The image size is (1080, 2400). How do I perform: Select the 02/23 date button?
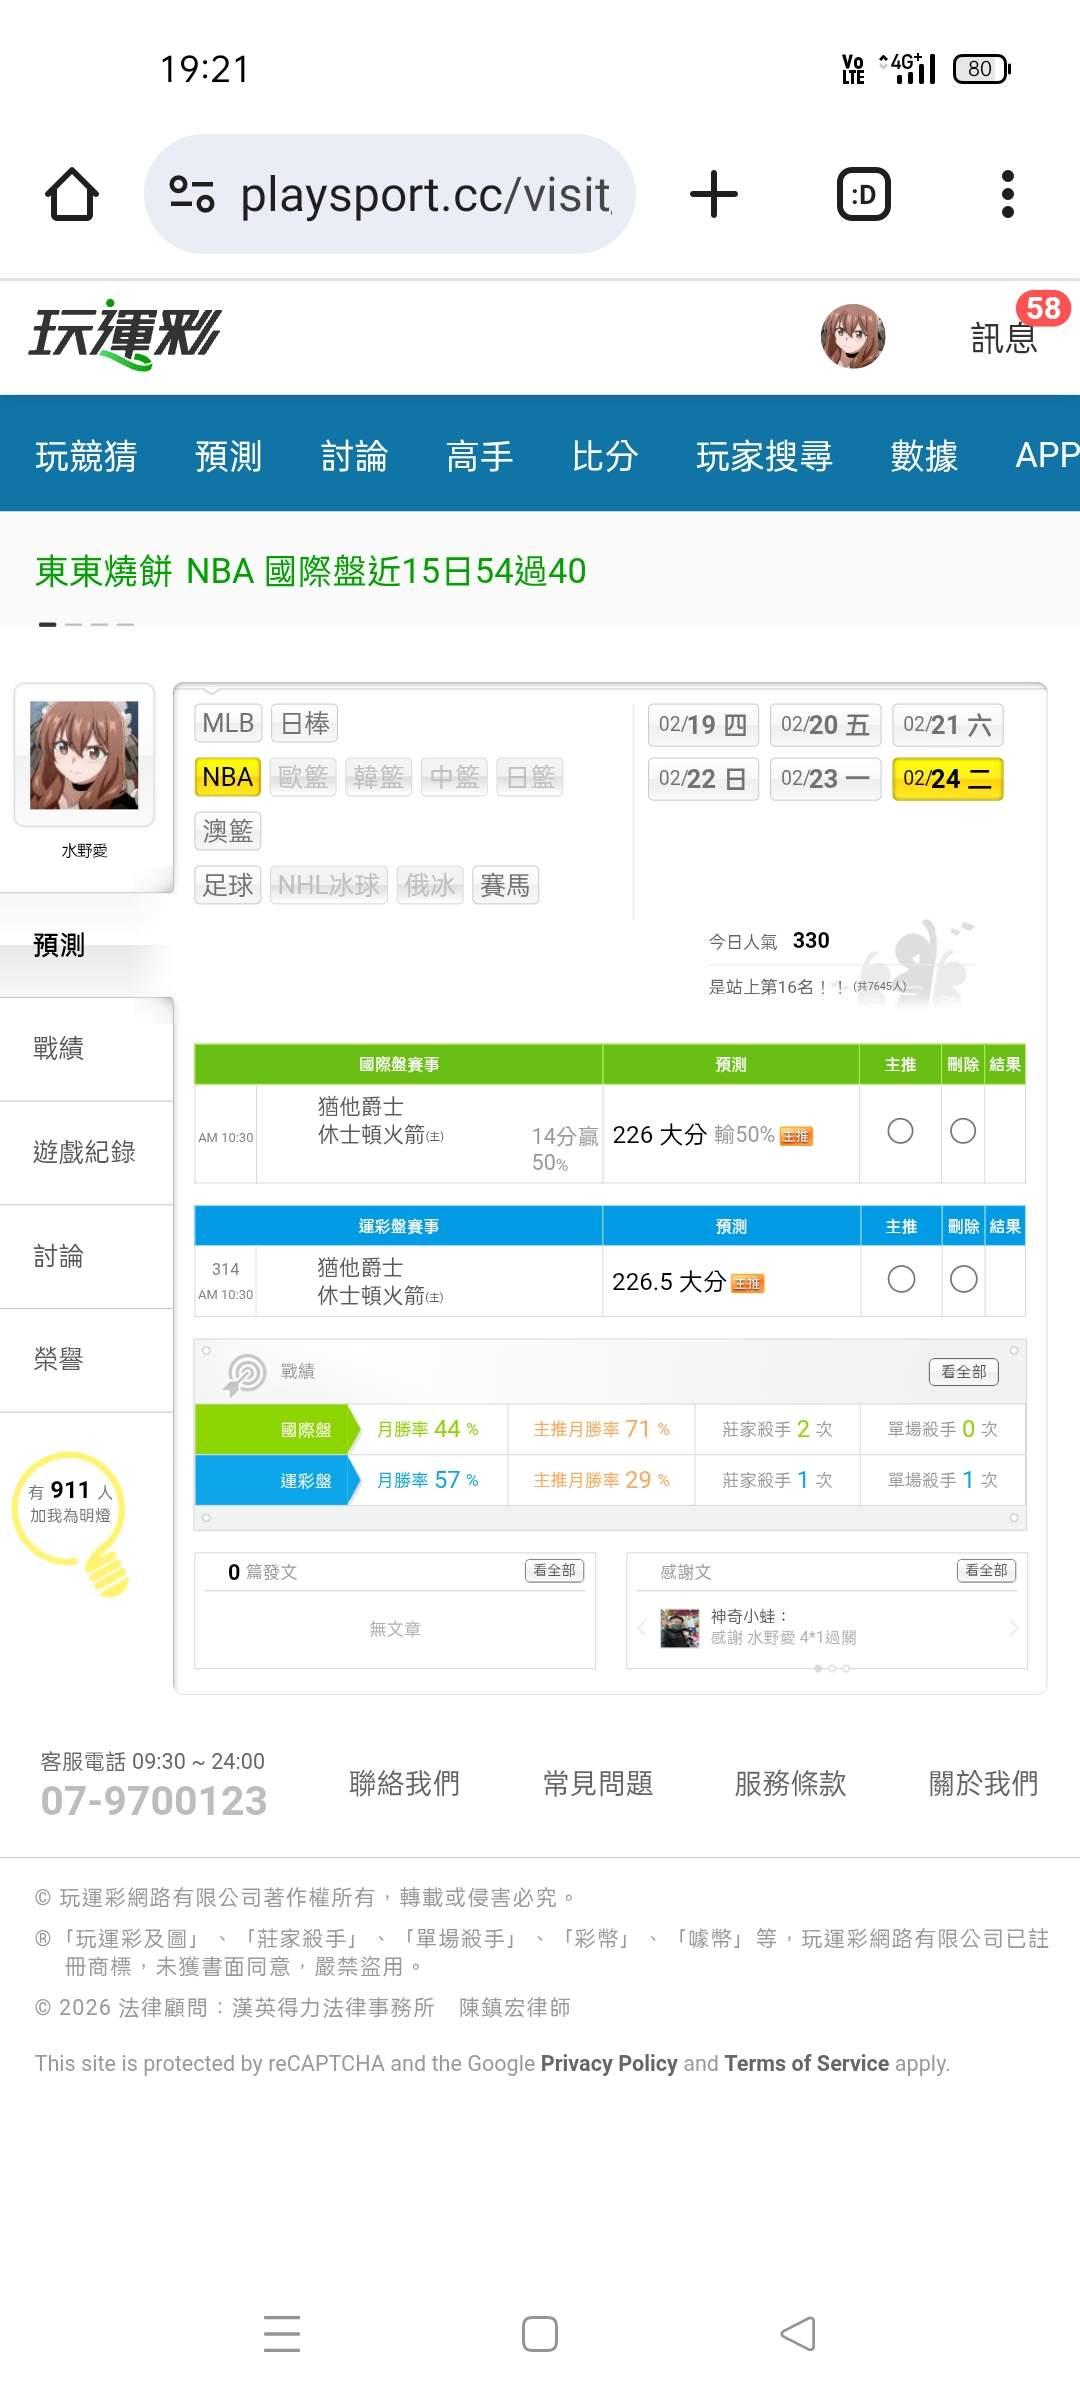(824, 779)
